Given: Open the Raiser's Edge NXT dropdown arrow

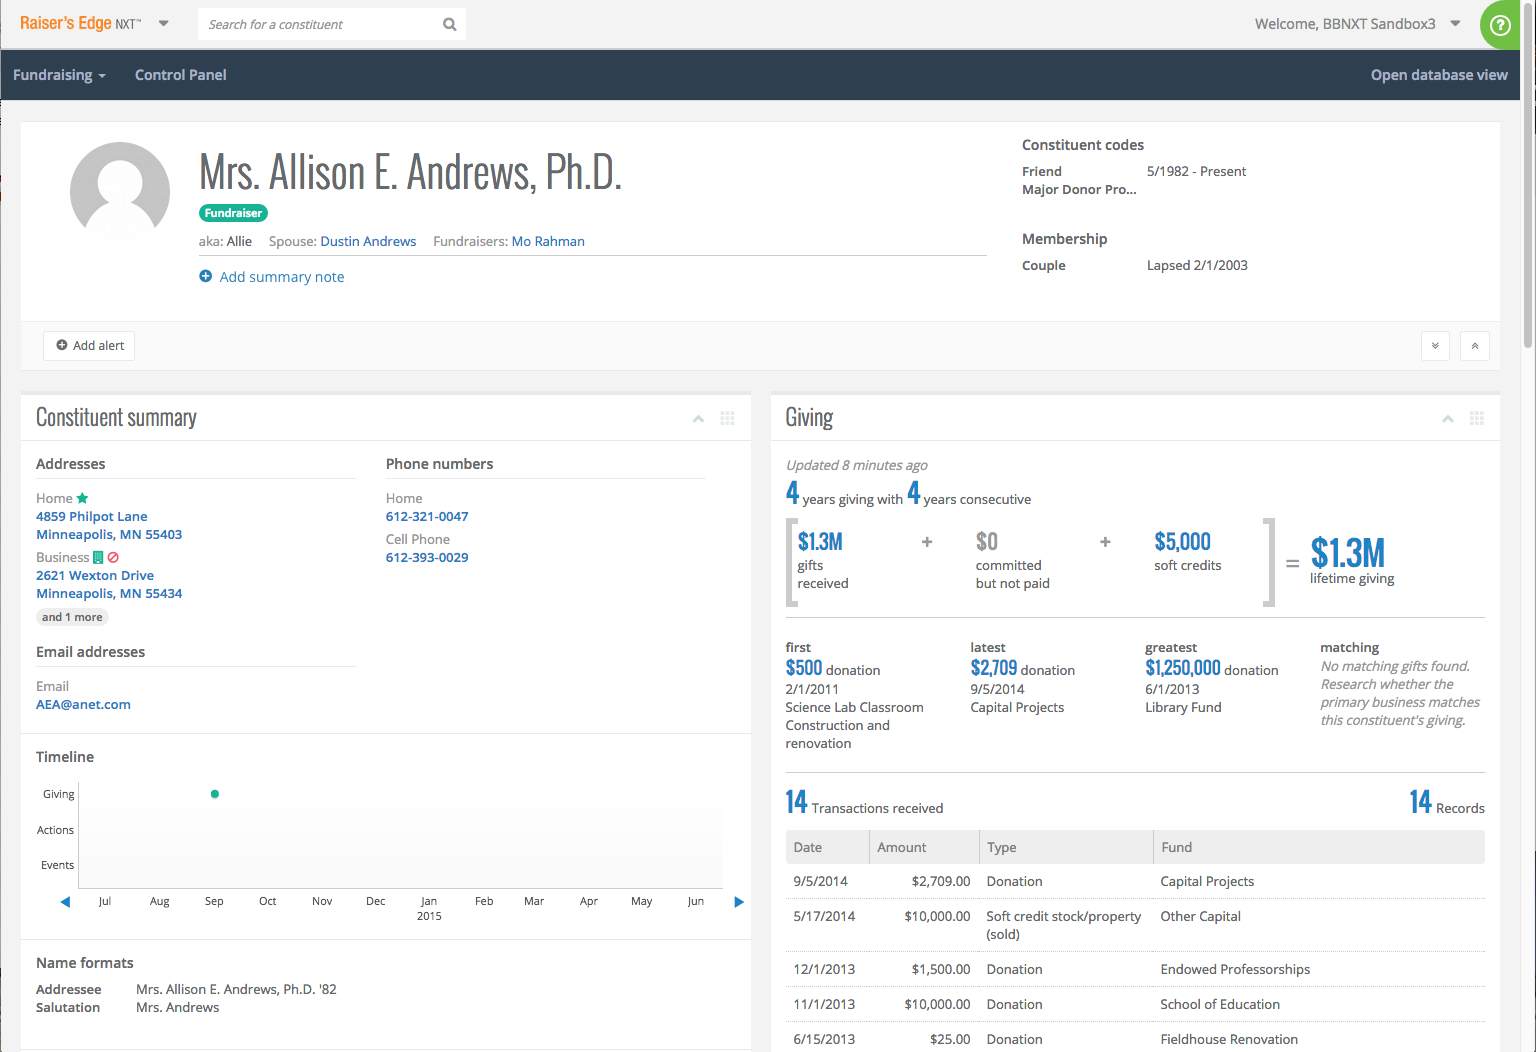Looking at the screenshot, I should click(x=164, y=24).
